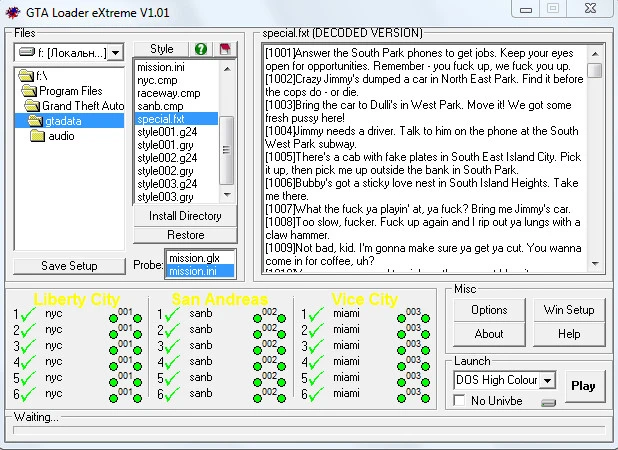The image size is (618, 450).
Task: Open the Options dialog
Action: pyautogui.click(x=489, y=310)
